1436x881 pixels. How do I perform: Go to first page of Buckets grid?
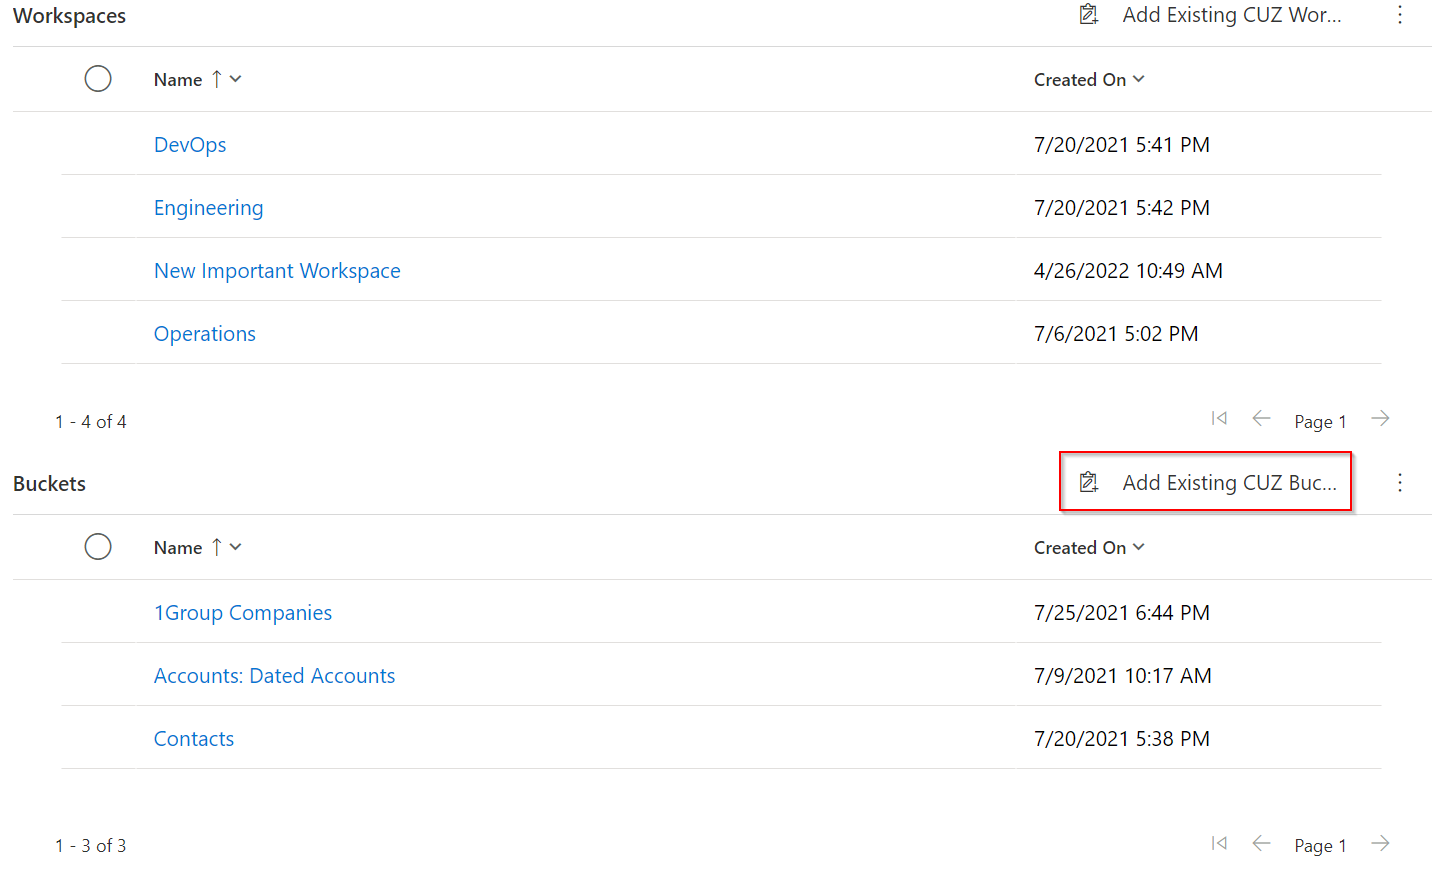click(1219, 844)
